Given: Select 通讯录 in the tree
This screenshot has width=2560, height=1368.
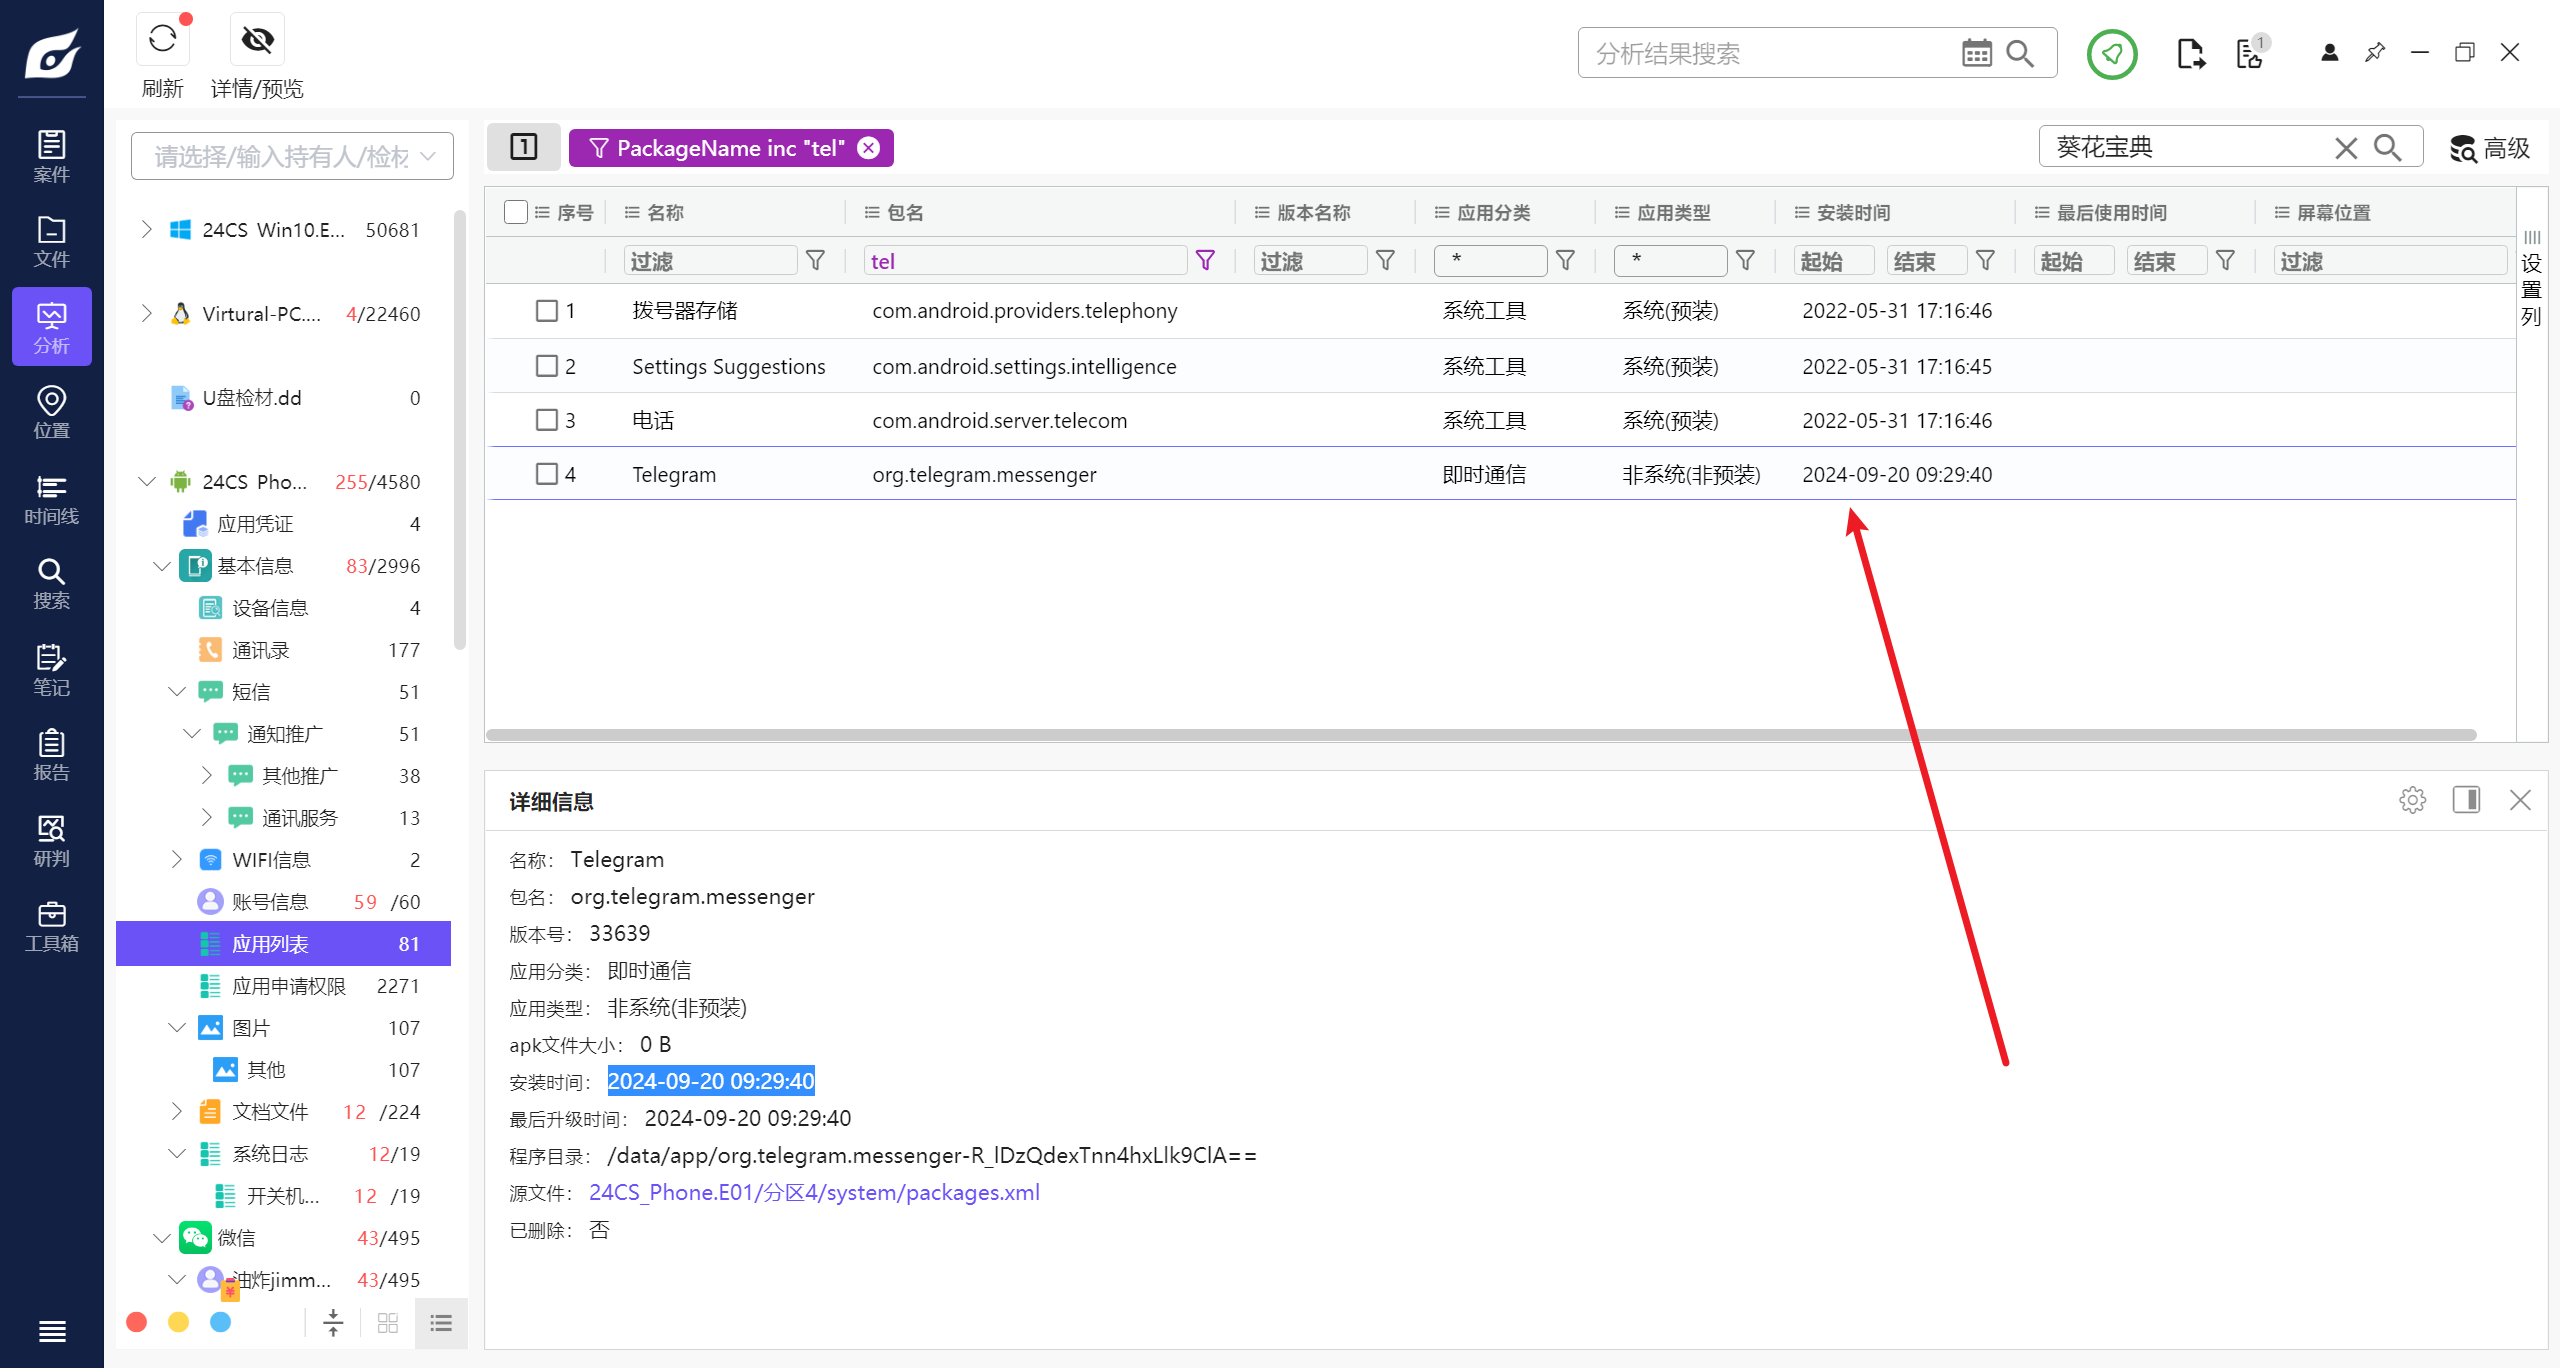Looking at the screenshot, I should pyautogui.click(x=260, y=650).
